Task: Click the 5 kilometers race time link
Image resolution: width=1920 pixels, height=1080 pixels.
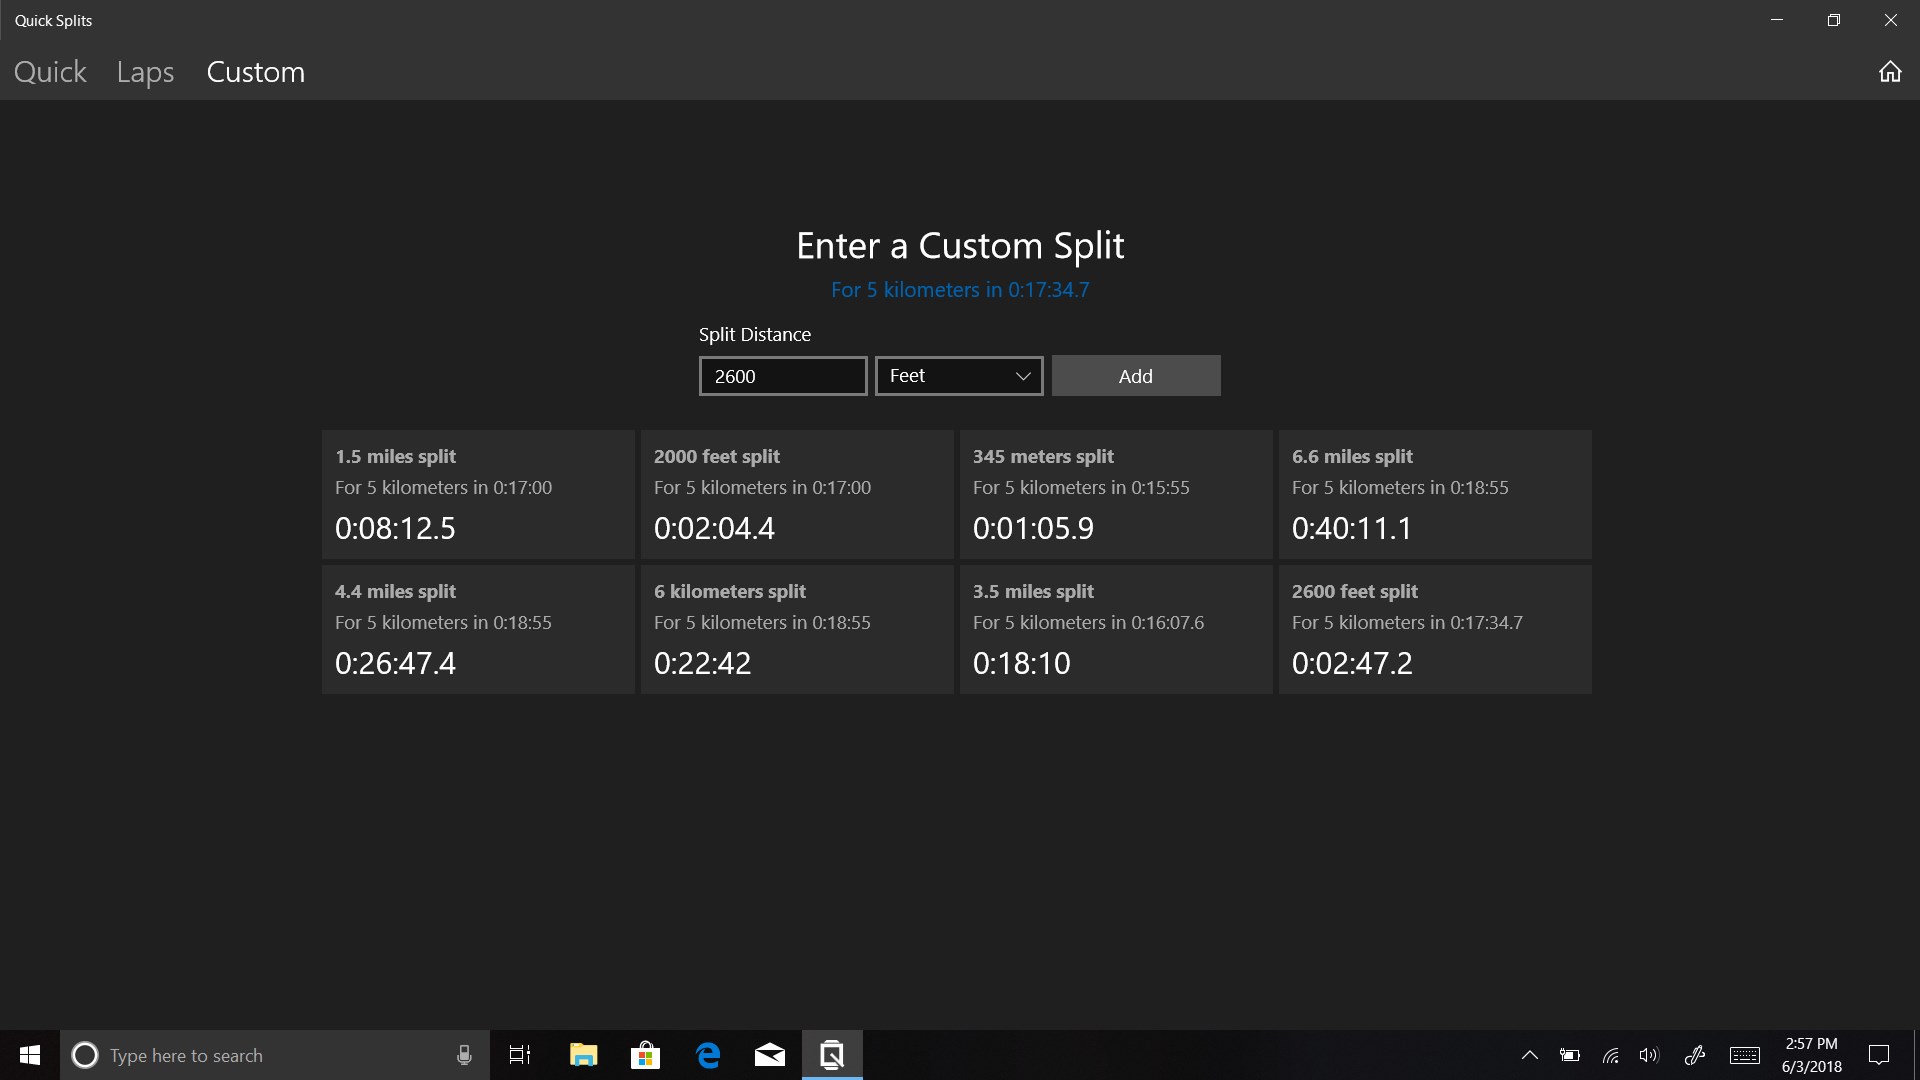Action: point(959,290)
